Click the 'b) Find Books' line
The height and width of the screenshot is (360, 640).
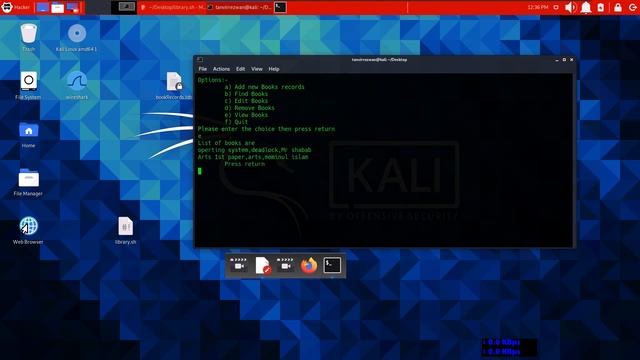click(x=246, y=94)
